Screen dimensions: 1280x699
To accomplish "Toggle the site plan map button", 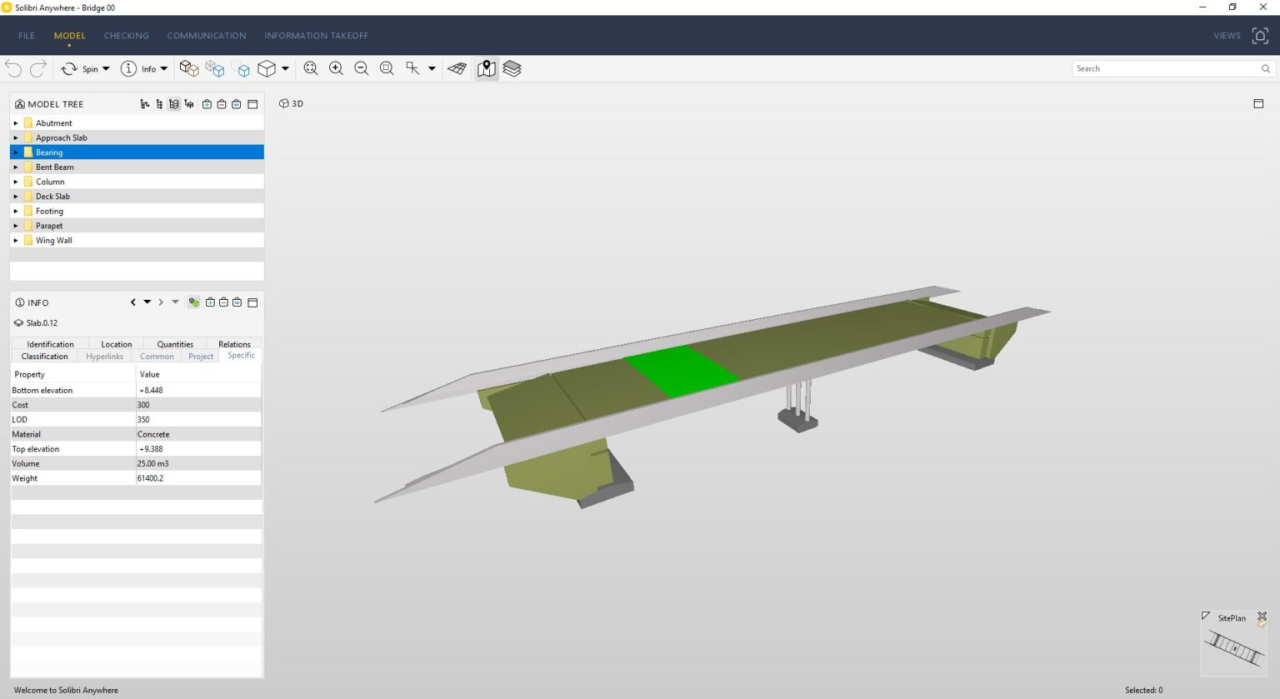I will 486,69.
